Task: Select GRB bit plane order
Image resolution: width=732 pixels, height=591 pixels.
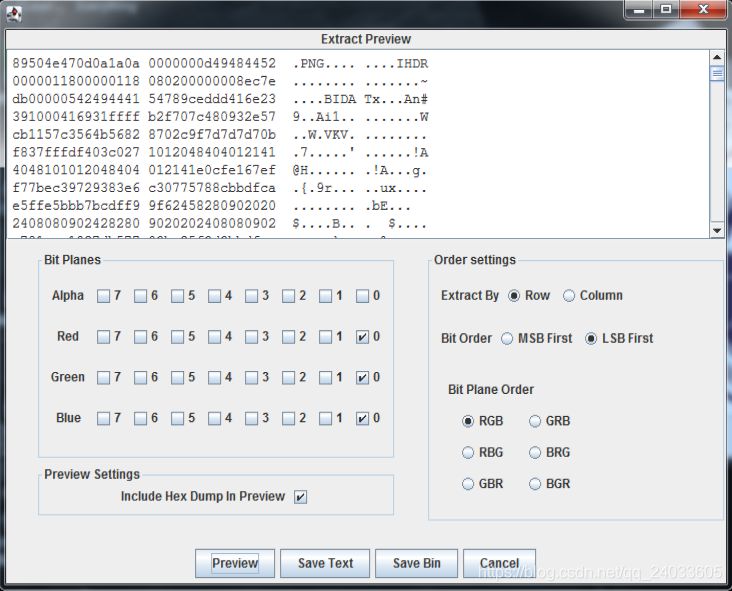Action: (x=535, y=421)
